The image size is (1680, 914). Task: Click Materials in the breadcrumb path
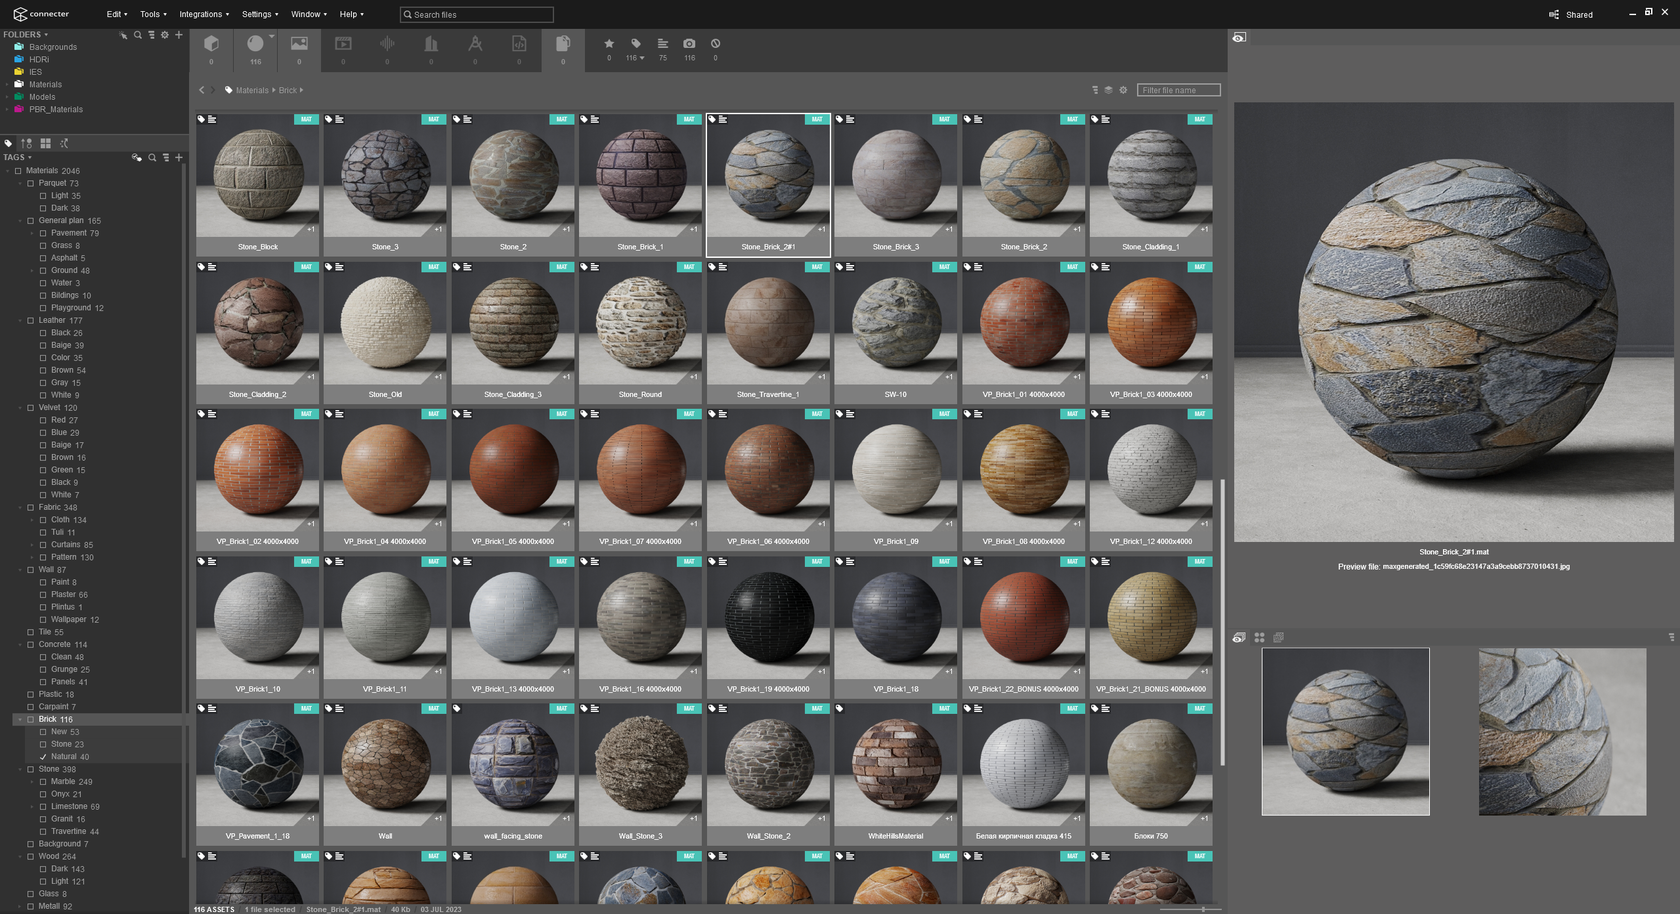(252, 91)
